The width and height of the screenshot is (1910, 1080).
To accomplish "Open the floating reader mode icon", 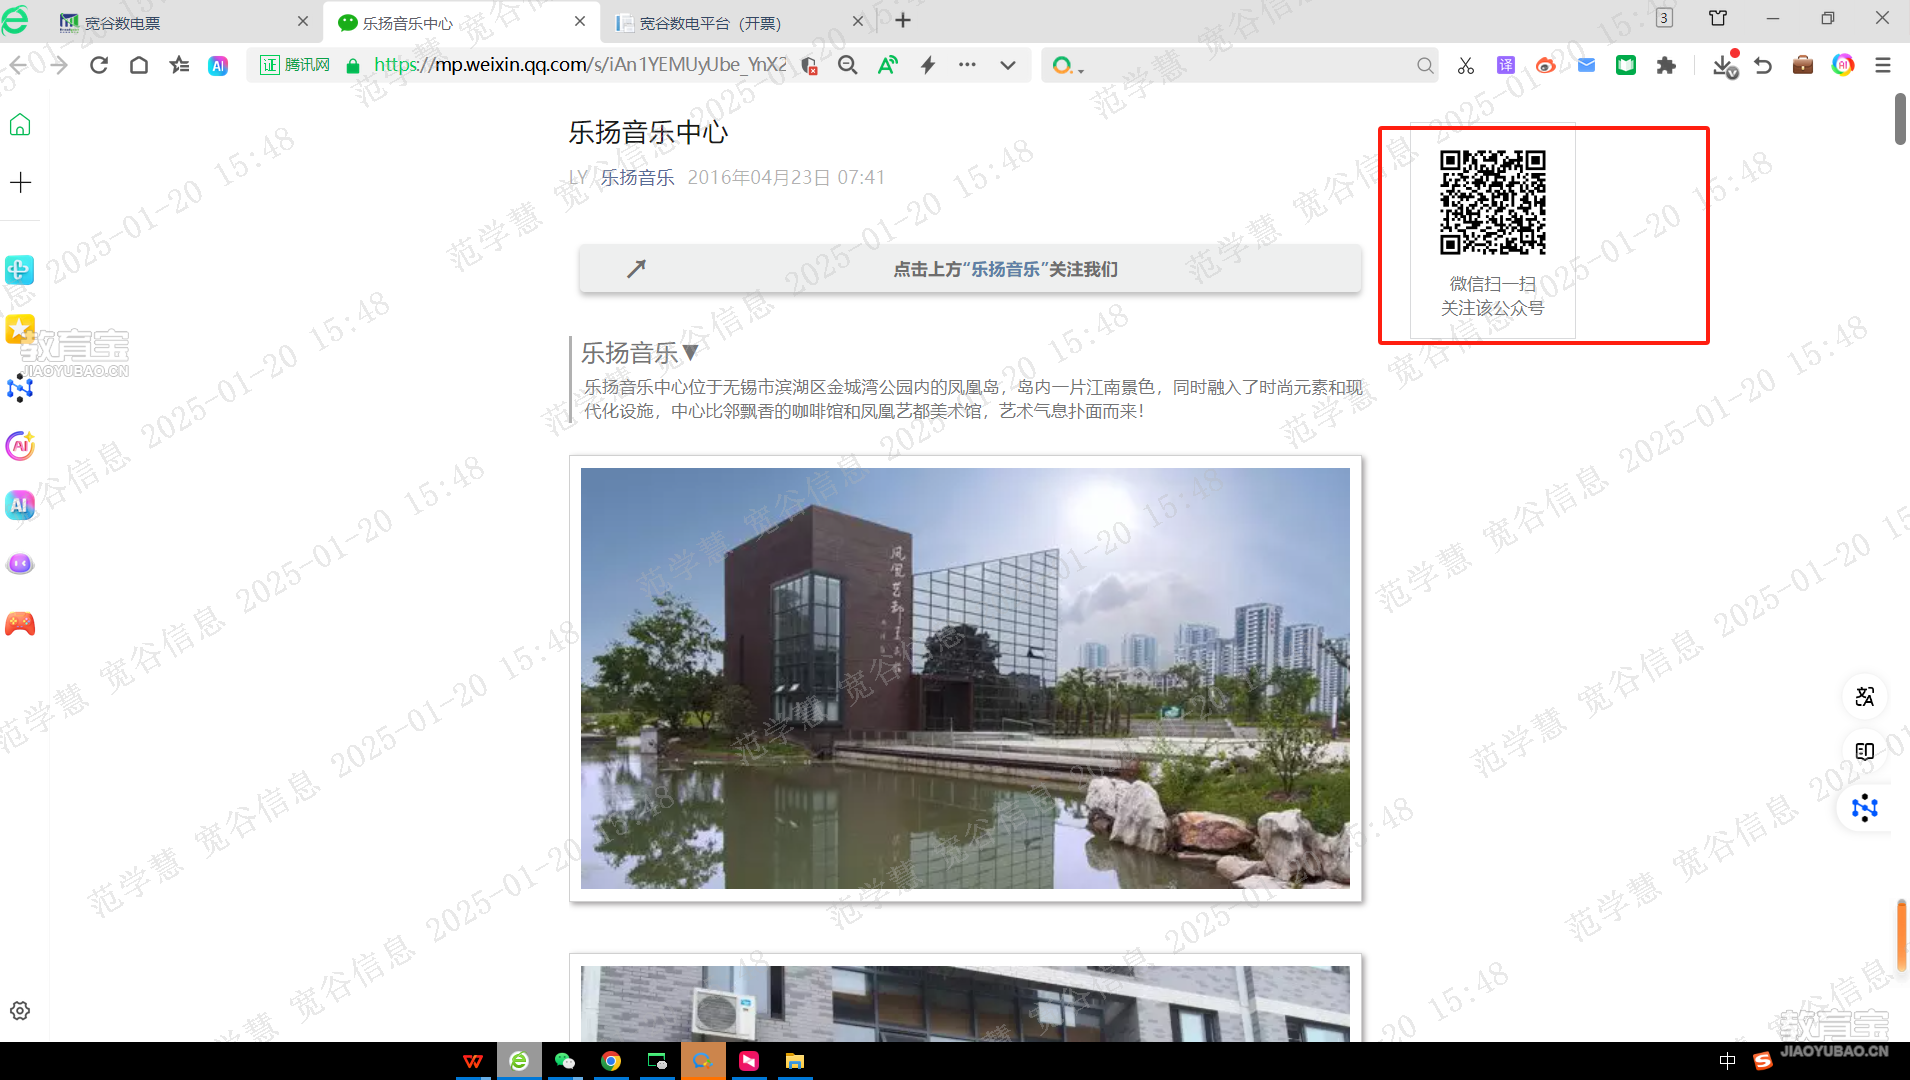I will tap(1865, 752).
